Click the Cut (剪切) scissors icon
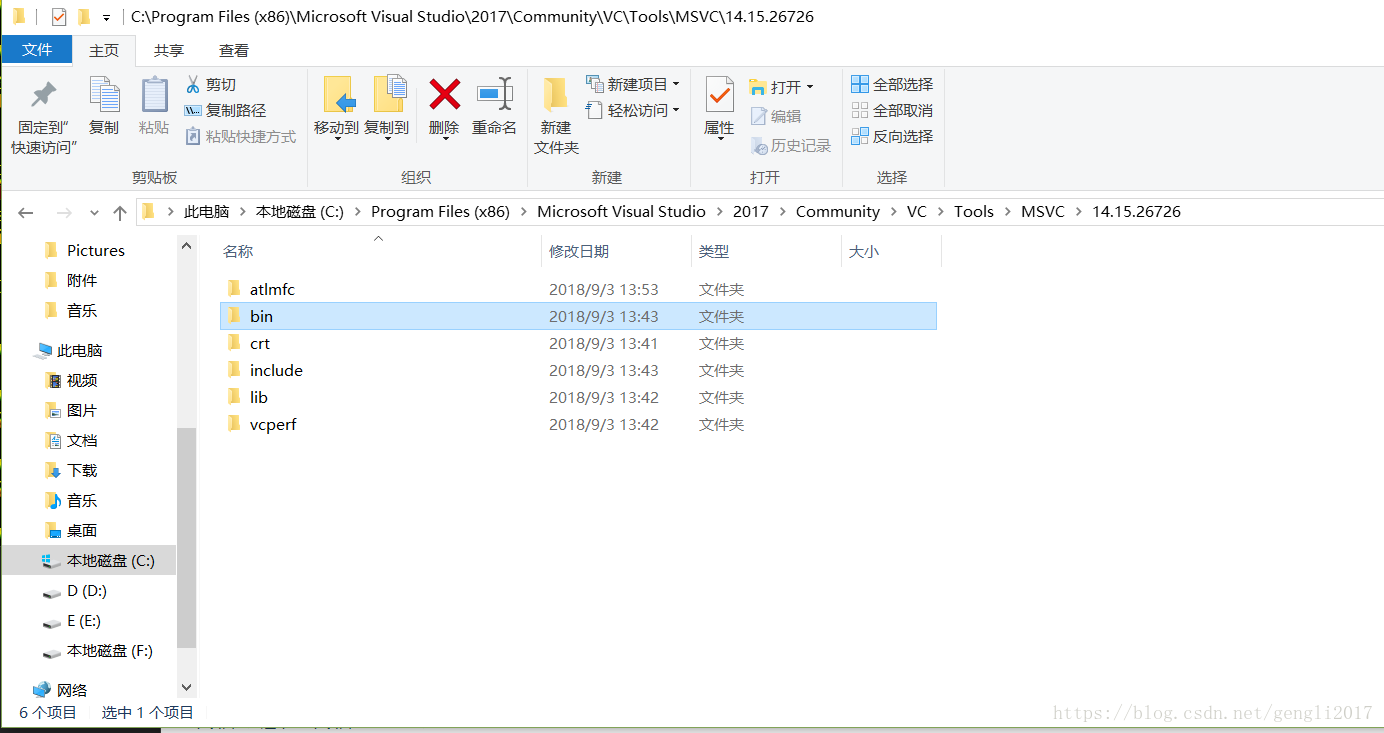This screenshot has width=1384, height=733. click(193, 84)
